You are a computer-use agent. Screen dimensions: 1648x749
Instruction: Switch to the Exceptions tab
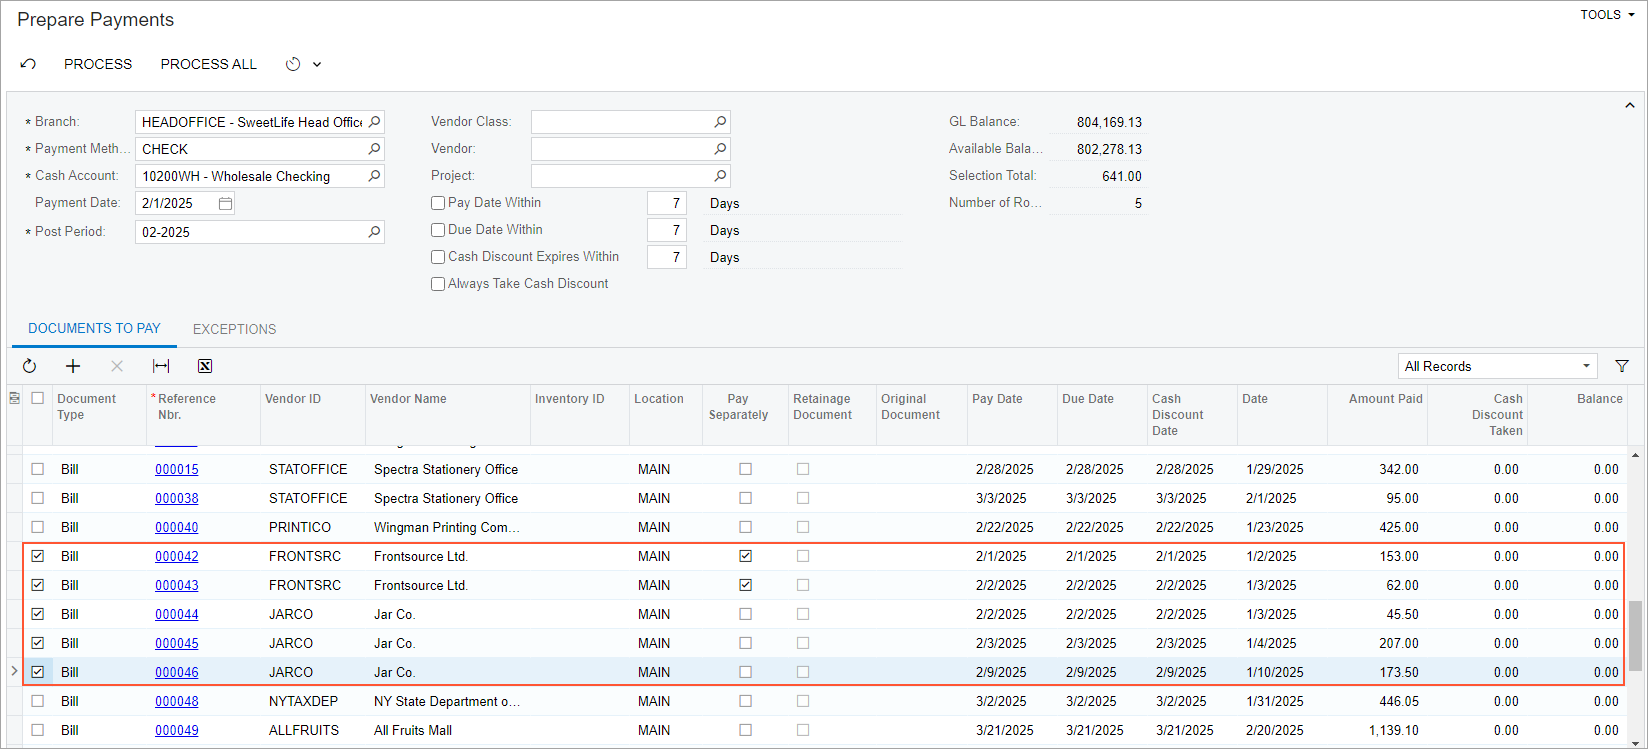tap(234, 329)
